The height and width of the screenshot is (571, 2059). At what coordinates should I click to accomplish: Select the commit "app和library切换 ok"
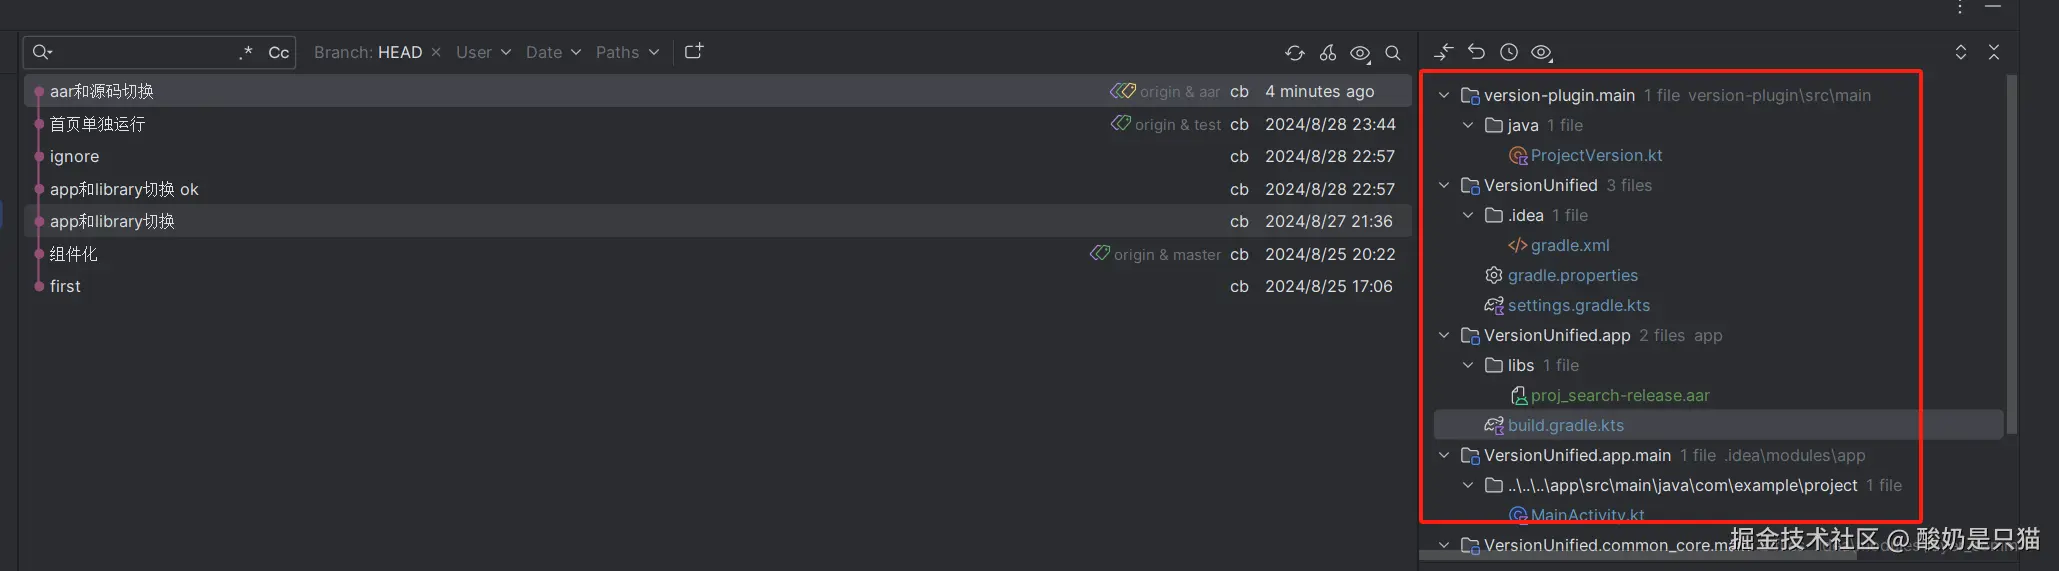tap(124, 189)
